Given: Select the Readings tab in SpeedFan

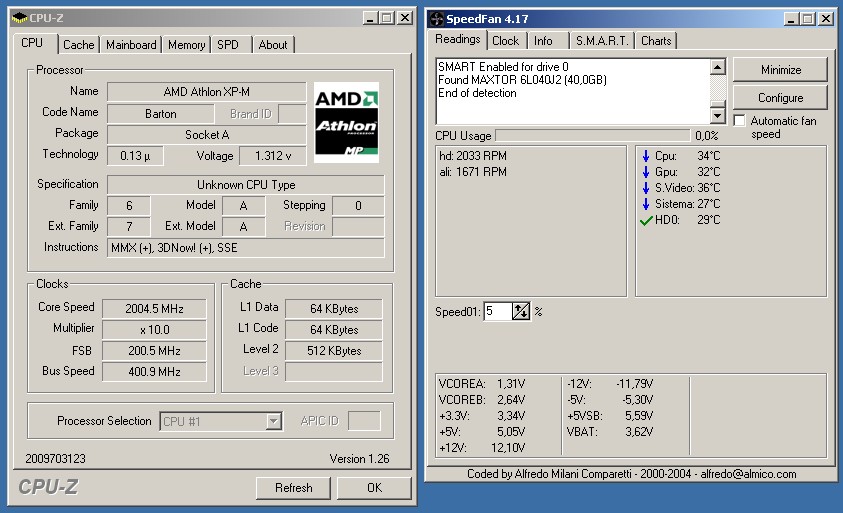Looking at the screenshot, I should click(458, 39).
